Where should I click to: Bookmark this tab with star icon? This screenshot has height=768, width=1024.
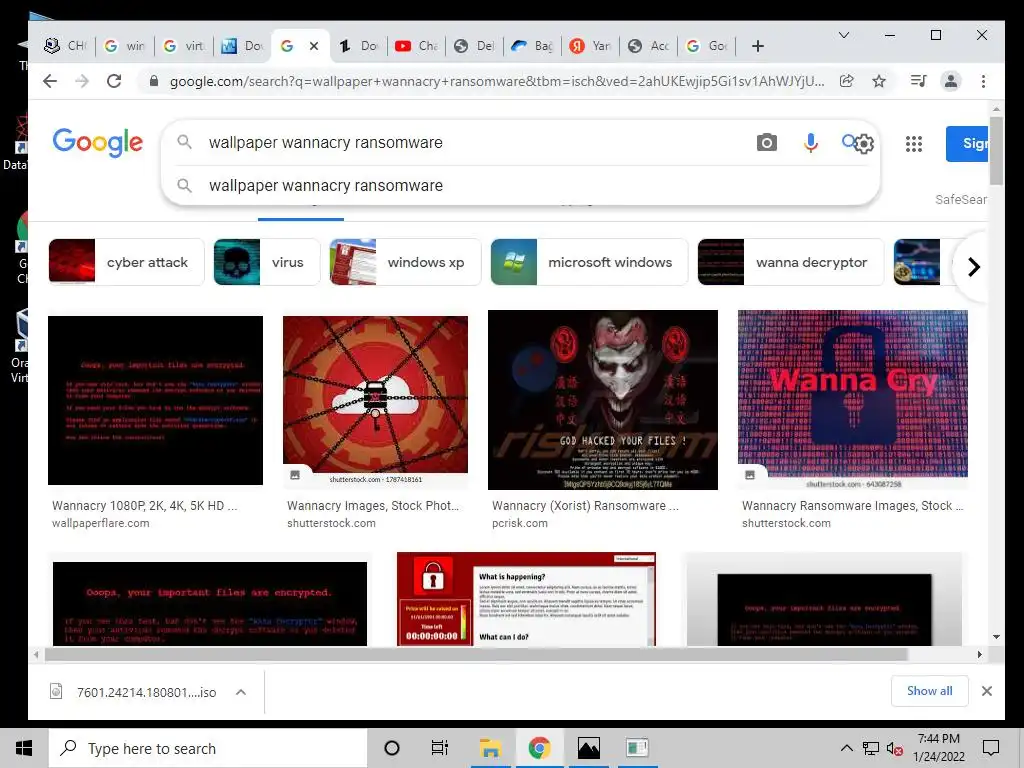point(879,81)
